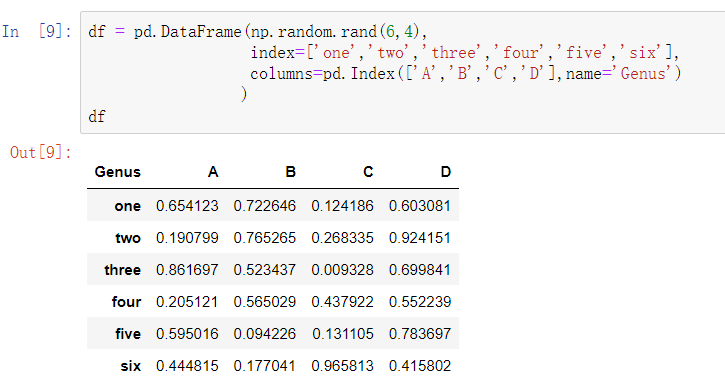Image resolution: width=725 pixels, height=379 pixels.
Task: Click the 'three' string in the index list
Action: tap(453, 53)
